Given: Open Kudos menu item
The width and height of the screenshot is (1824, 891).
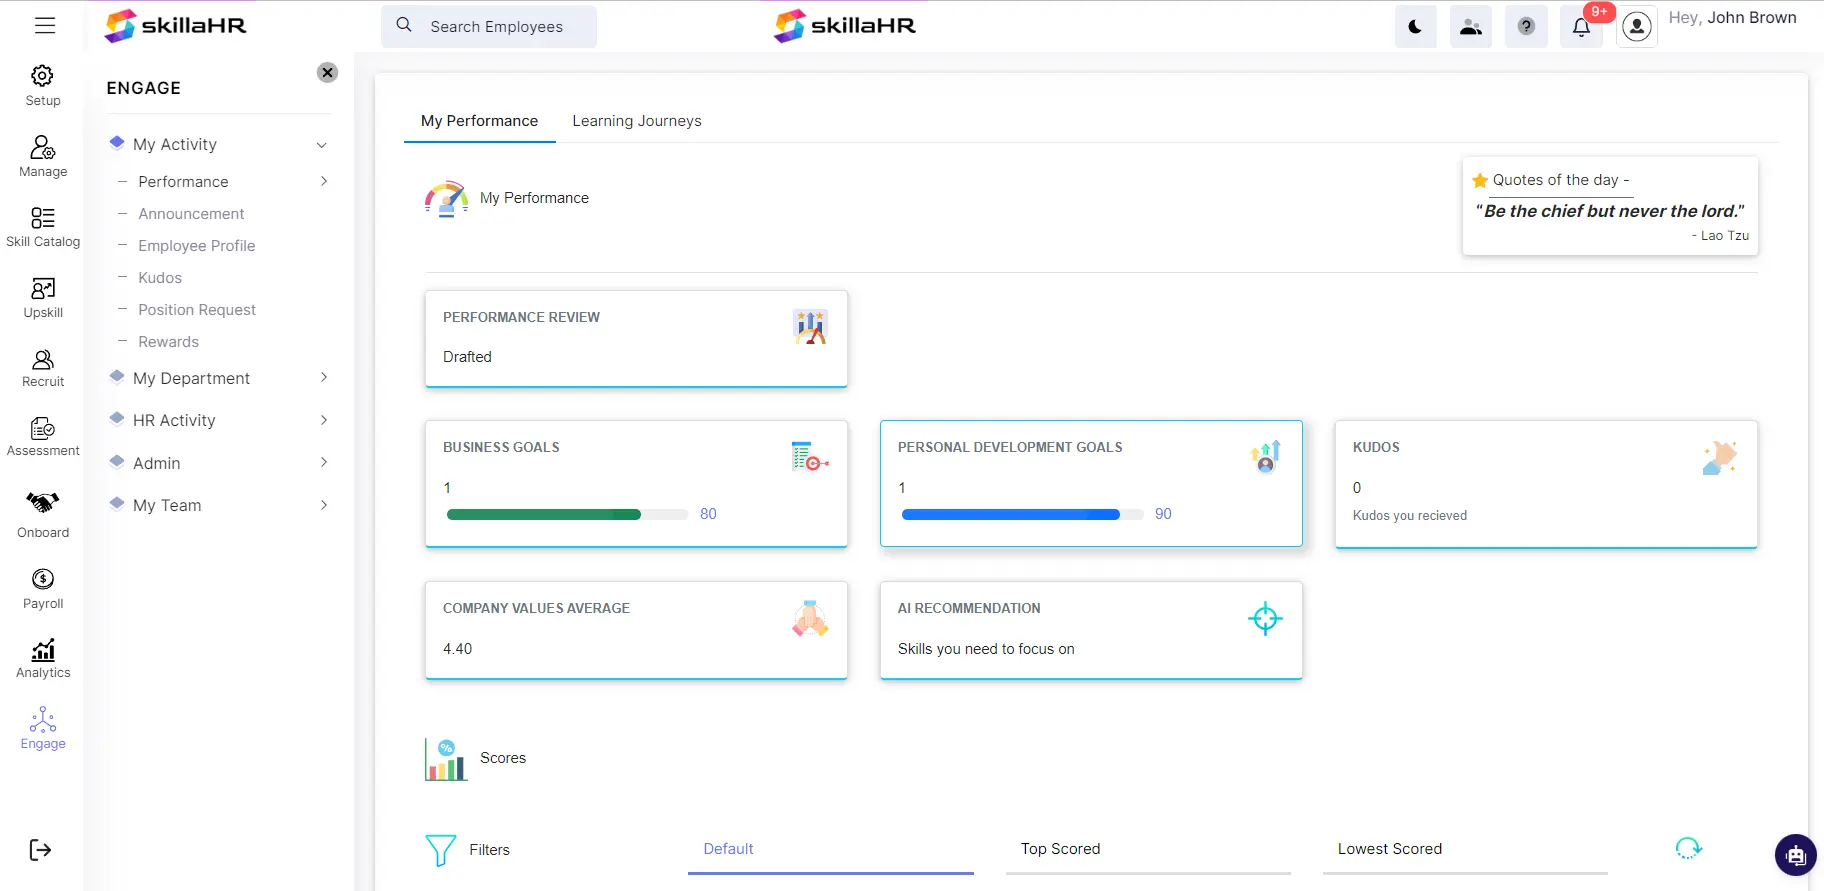Looking at the screenshot, I should (x=160, y=278).
